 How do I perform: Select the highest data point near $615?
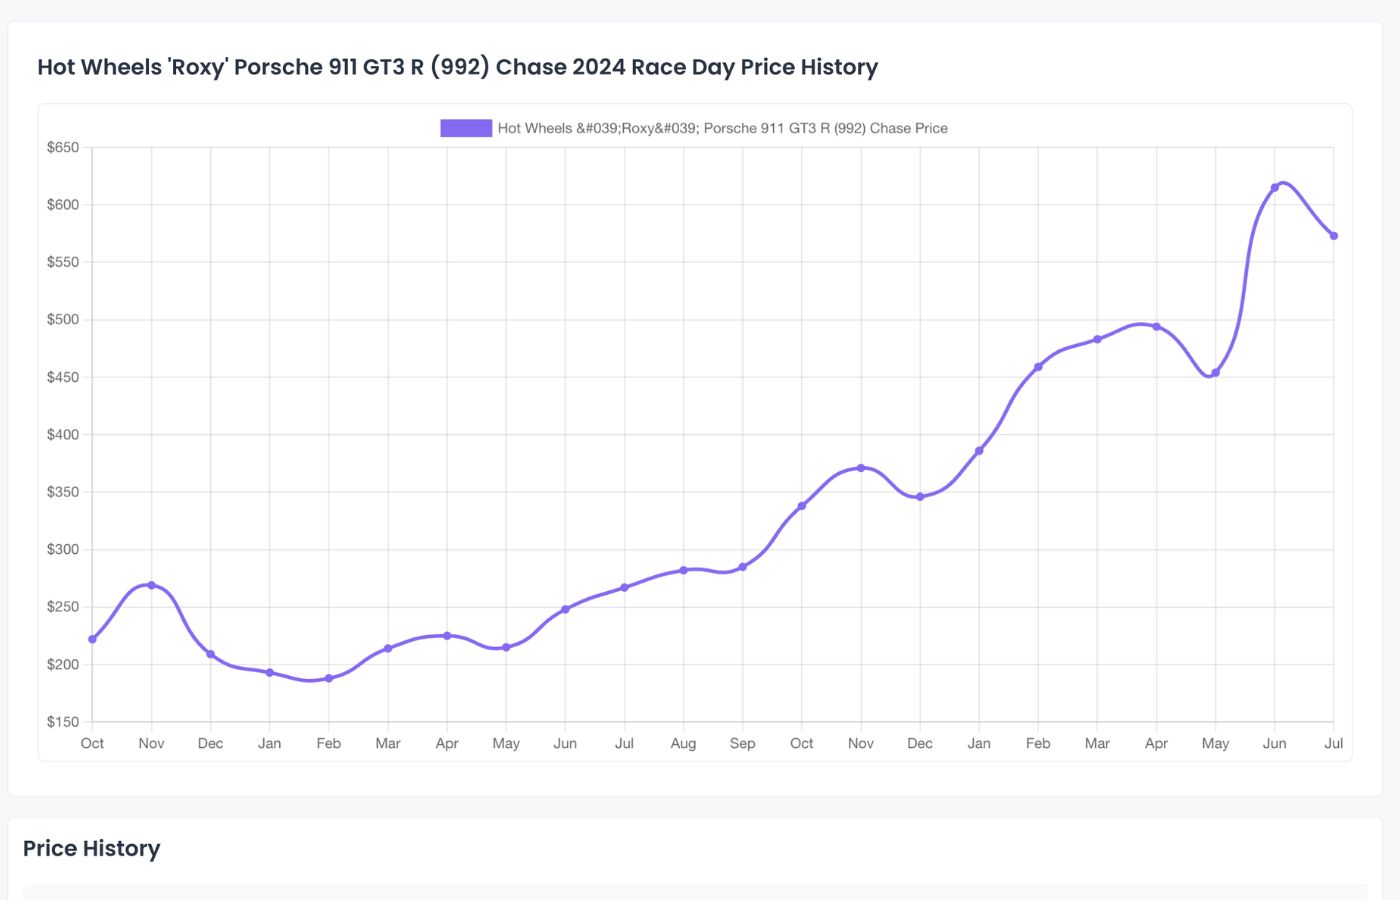coord(1275,188)
